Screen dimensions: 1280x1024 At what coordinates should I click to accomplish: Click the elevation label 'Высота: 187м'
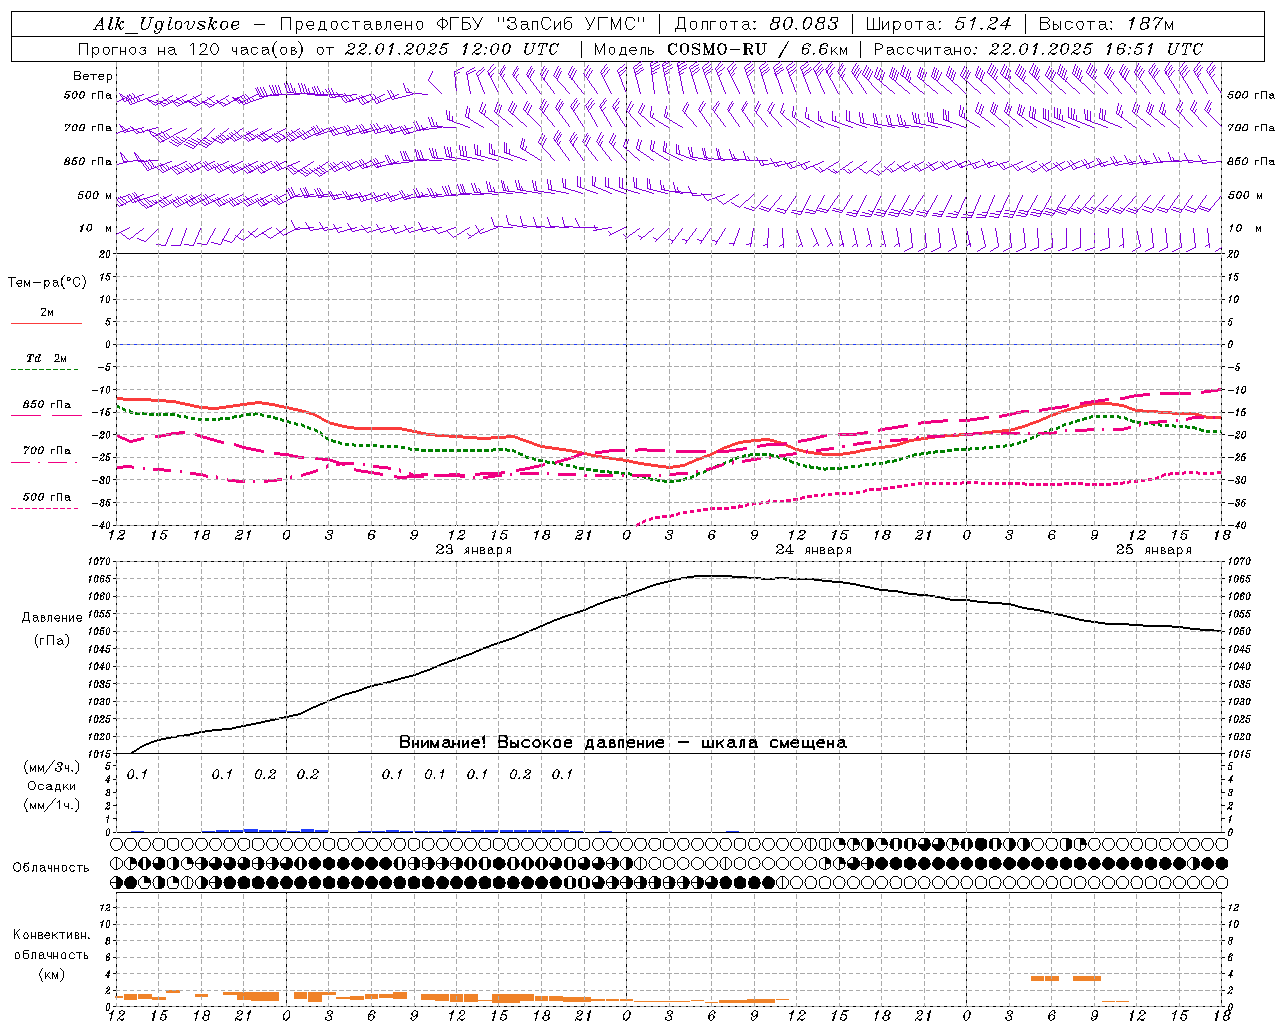(1106, 25)
